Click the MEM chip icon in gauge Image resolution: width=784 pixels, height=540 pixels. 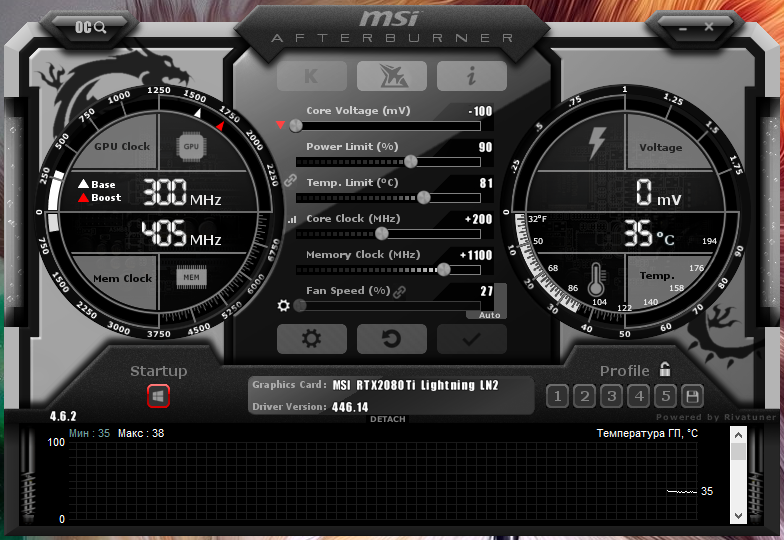pyautogui.click(x=191, y=277)
